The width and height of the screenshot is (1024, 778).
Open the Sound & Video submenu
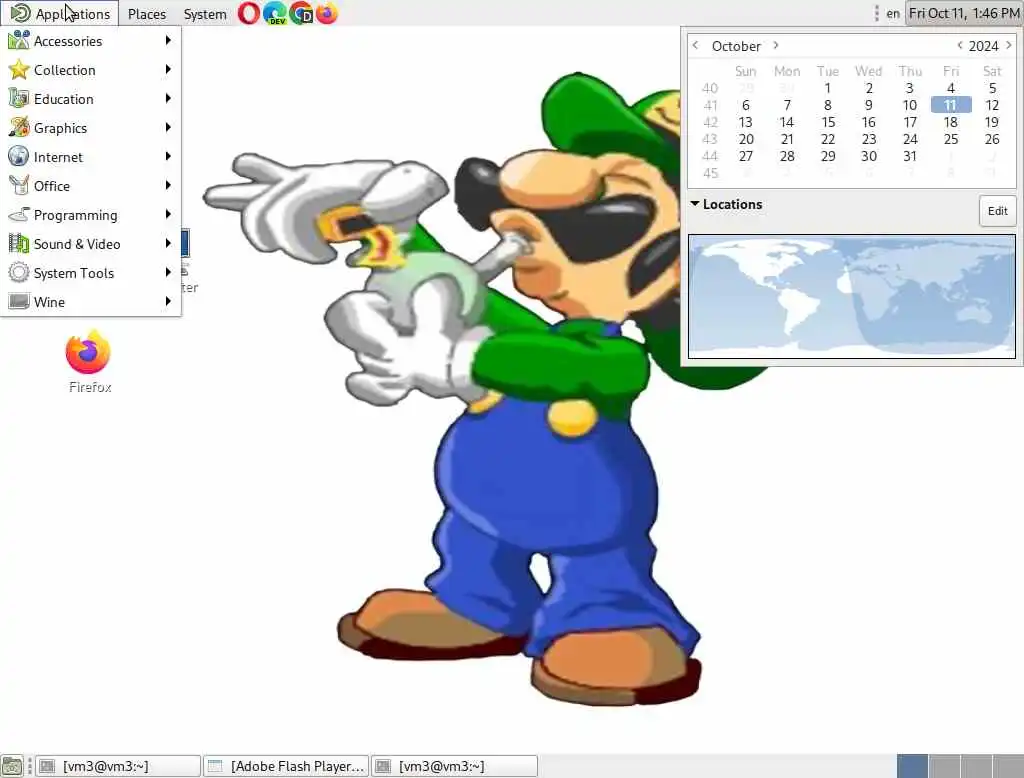coord(91,244)
